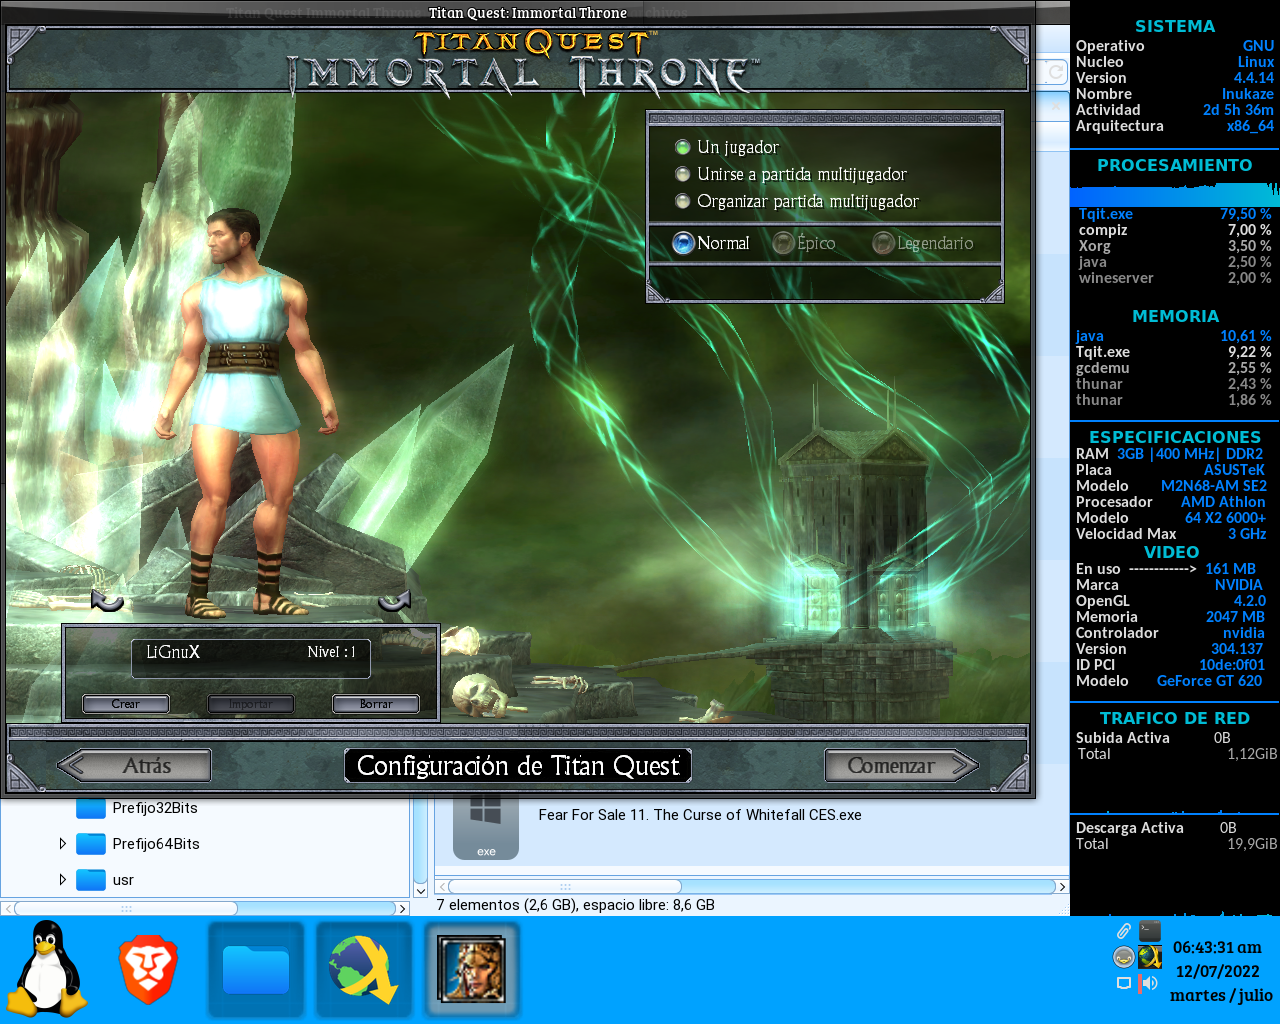The image size is (1280, 1024).
Task: Click the tree panel horizontal scrollbar right arrow
Action: [x=403, y=909]
